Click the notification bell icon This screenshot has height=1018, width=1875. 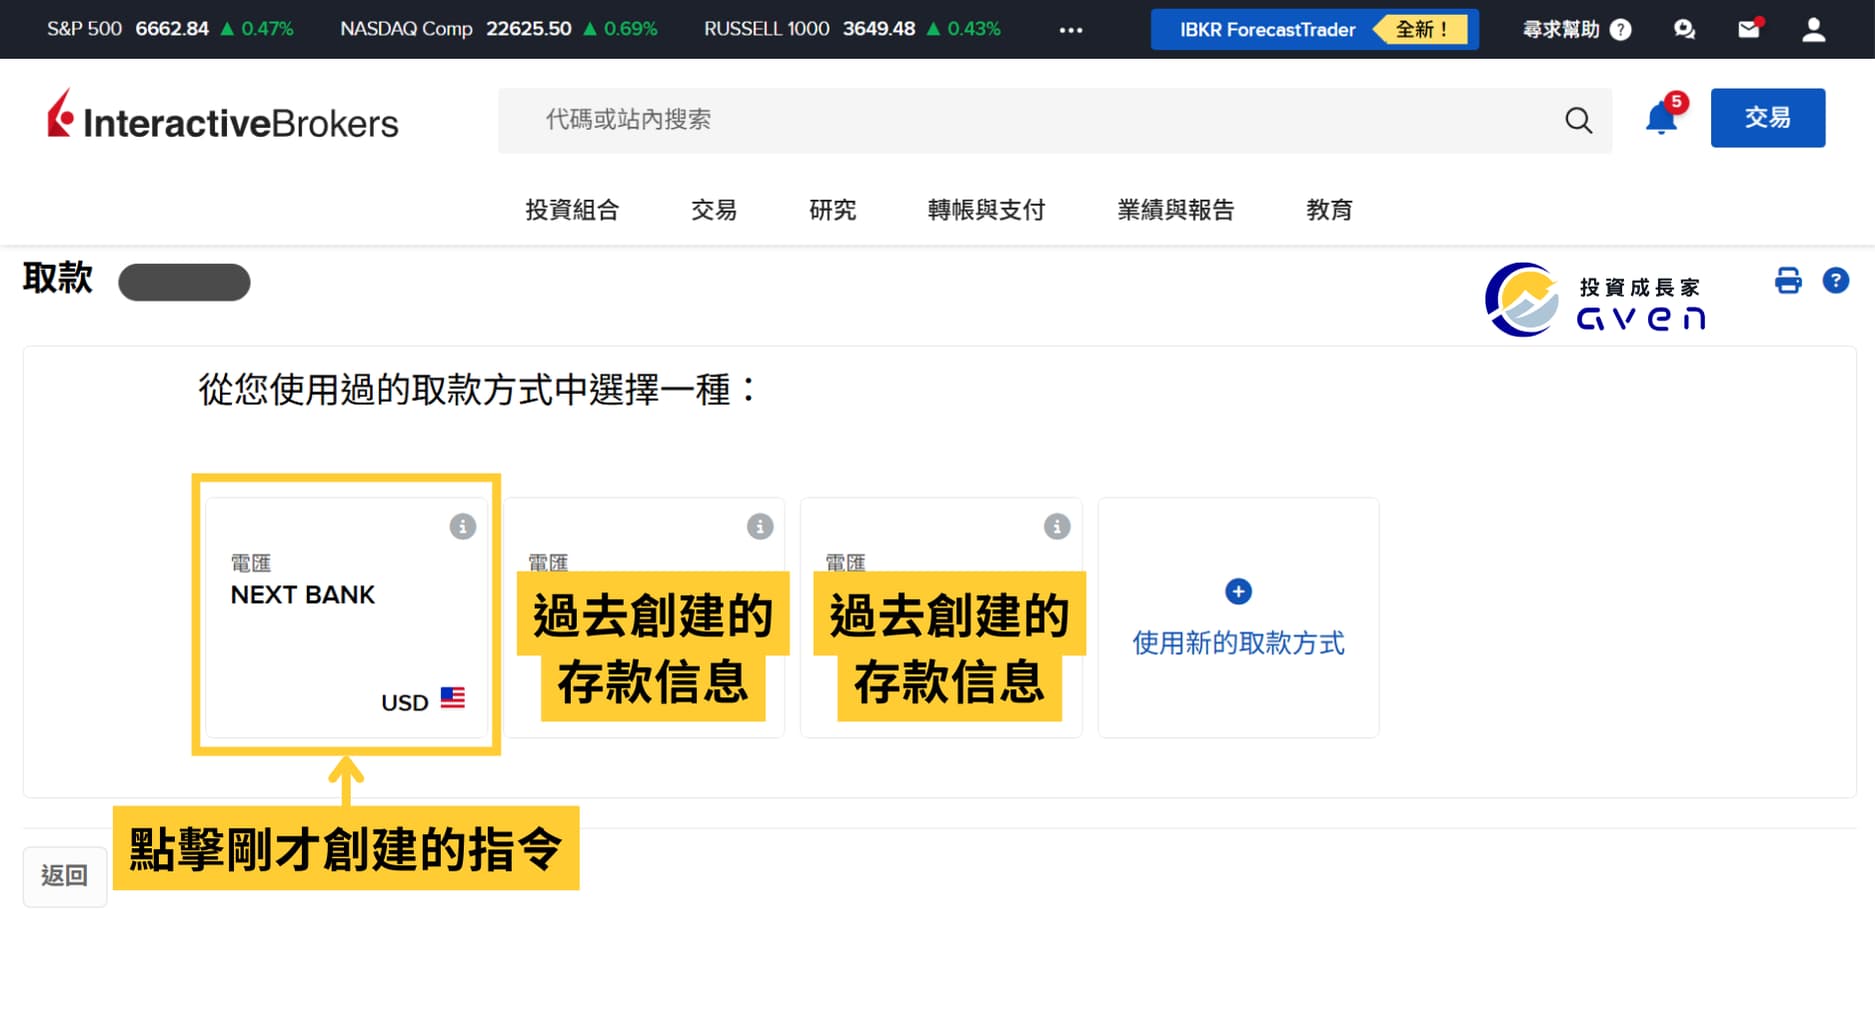tap(1661, 119)
